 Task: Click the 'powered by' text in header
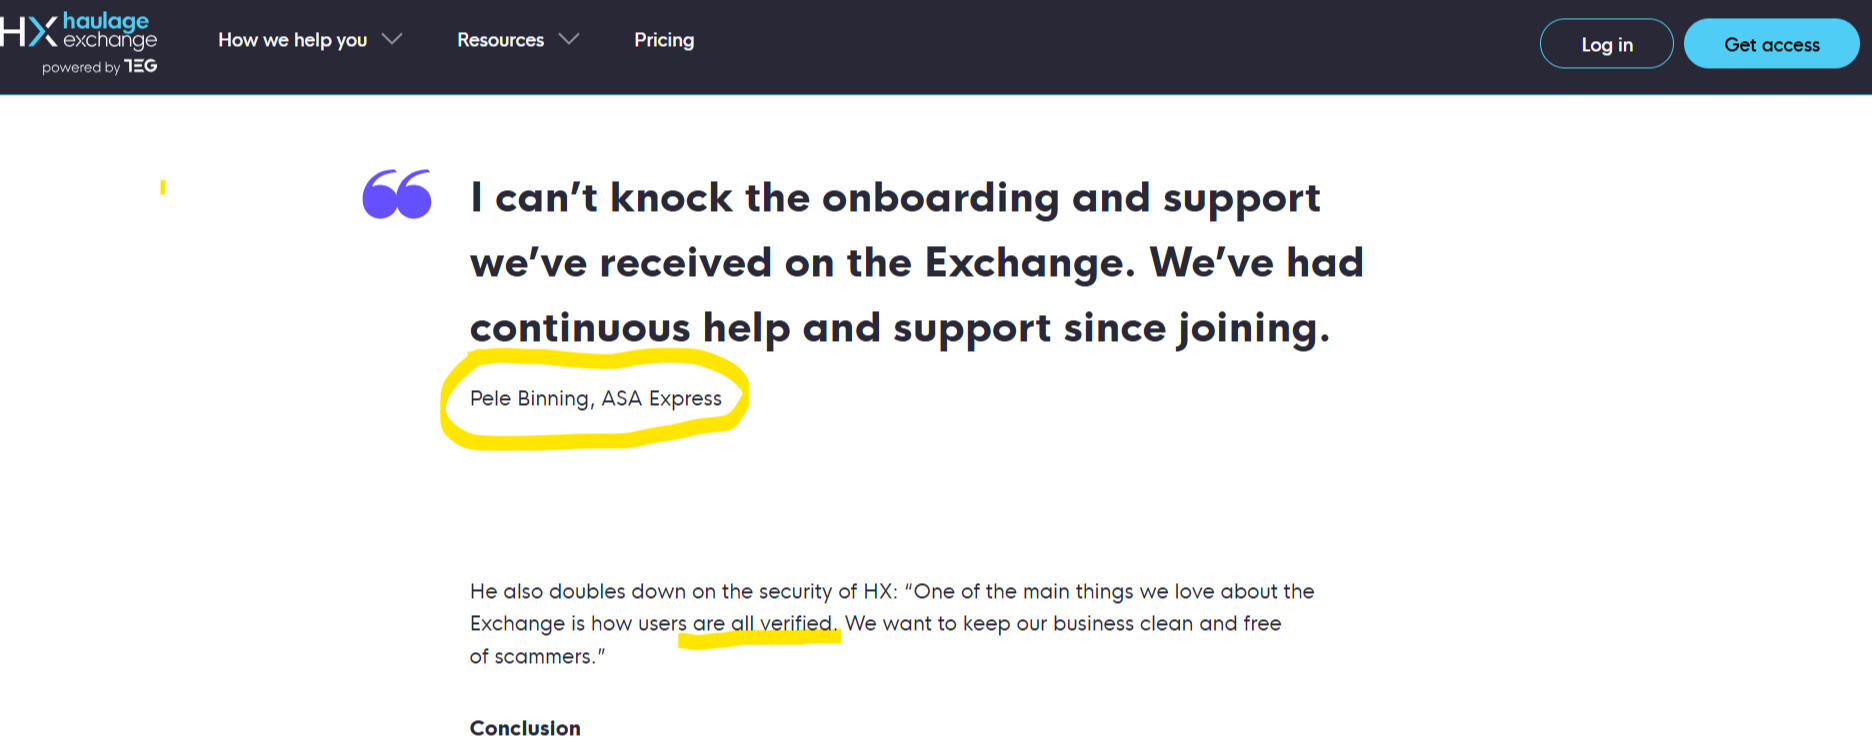(x=80, y=68)
